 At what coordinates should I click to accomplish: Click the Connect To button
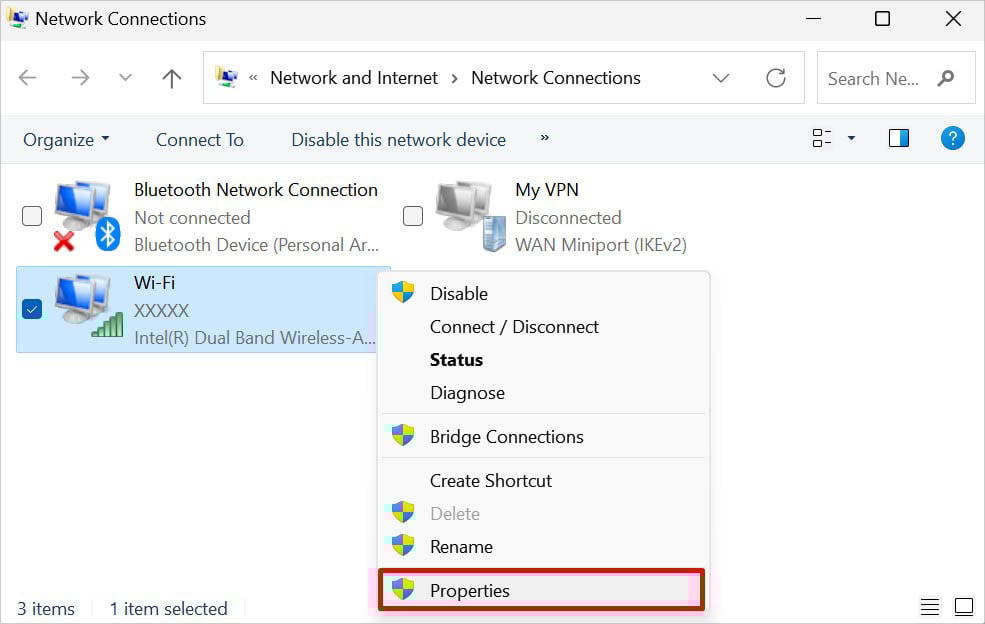200,140
